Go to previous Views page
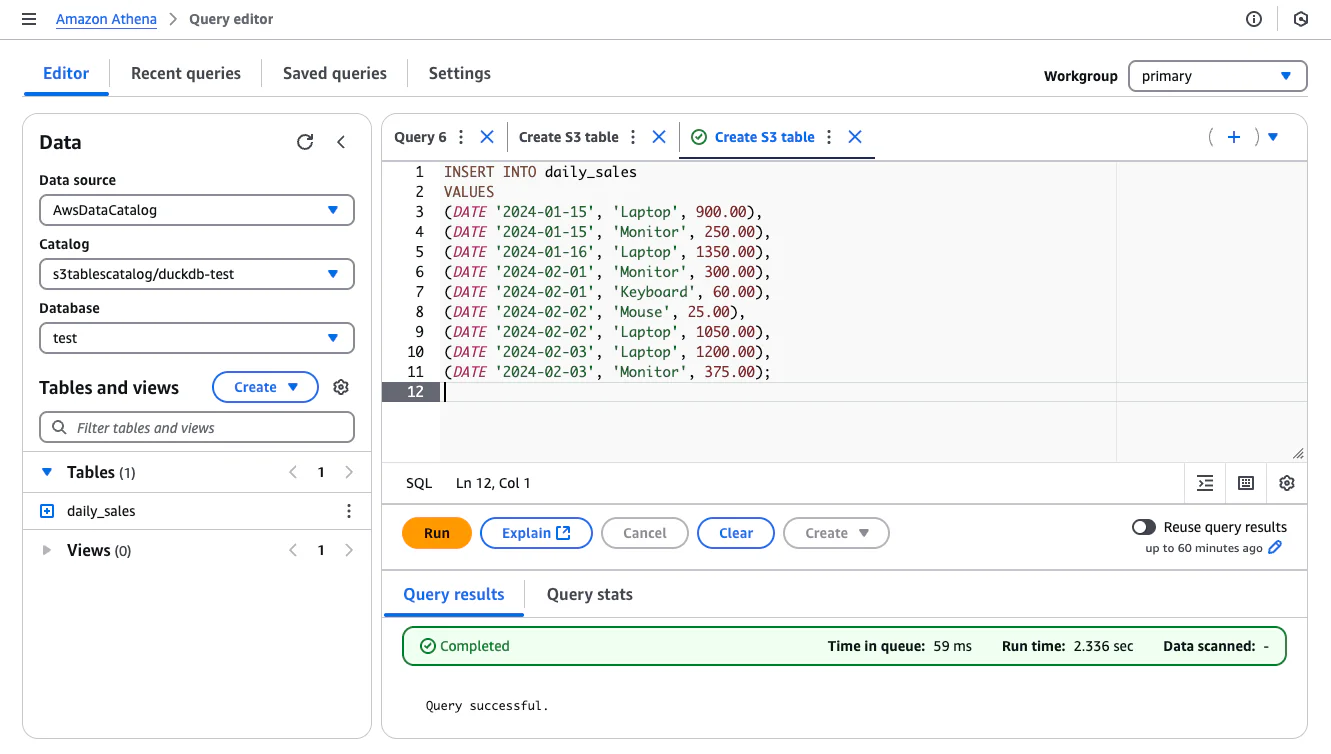The image size is (1331, 754). tap(293, 550)
